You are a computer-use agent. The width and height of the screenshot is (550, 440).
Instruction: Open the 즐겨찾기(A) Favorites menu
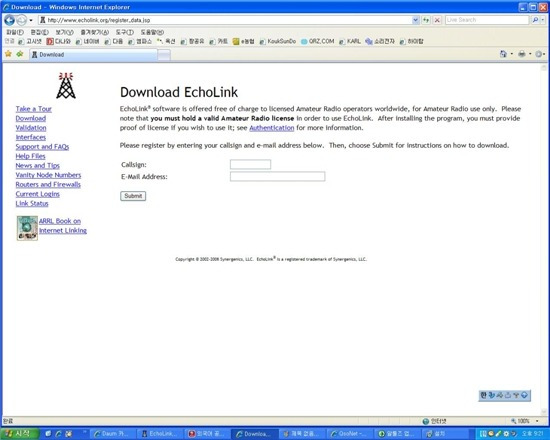coord(94,32)
